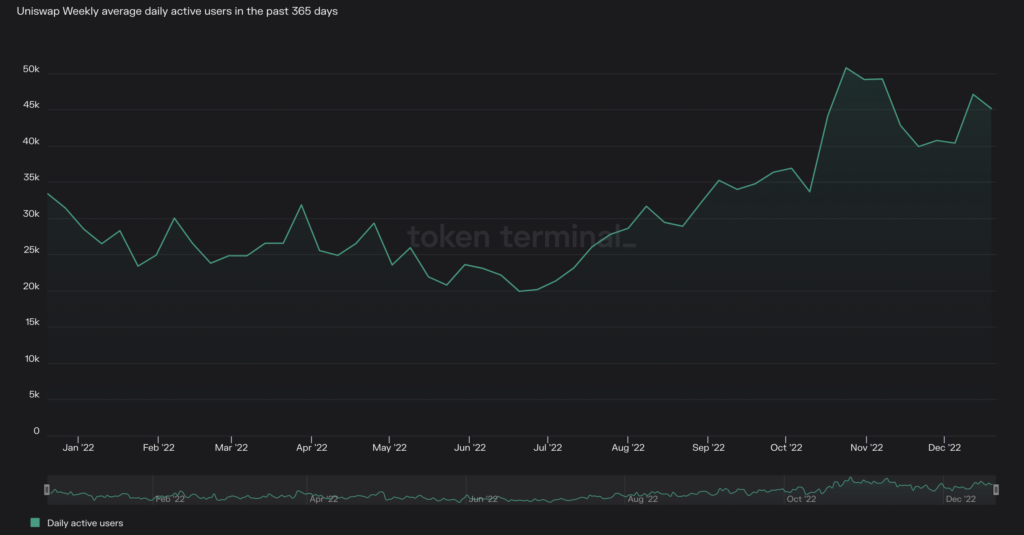Click the Oct '22 x-axis label
The height and width of the screenshot is (535, 1024).
786,447
